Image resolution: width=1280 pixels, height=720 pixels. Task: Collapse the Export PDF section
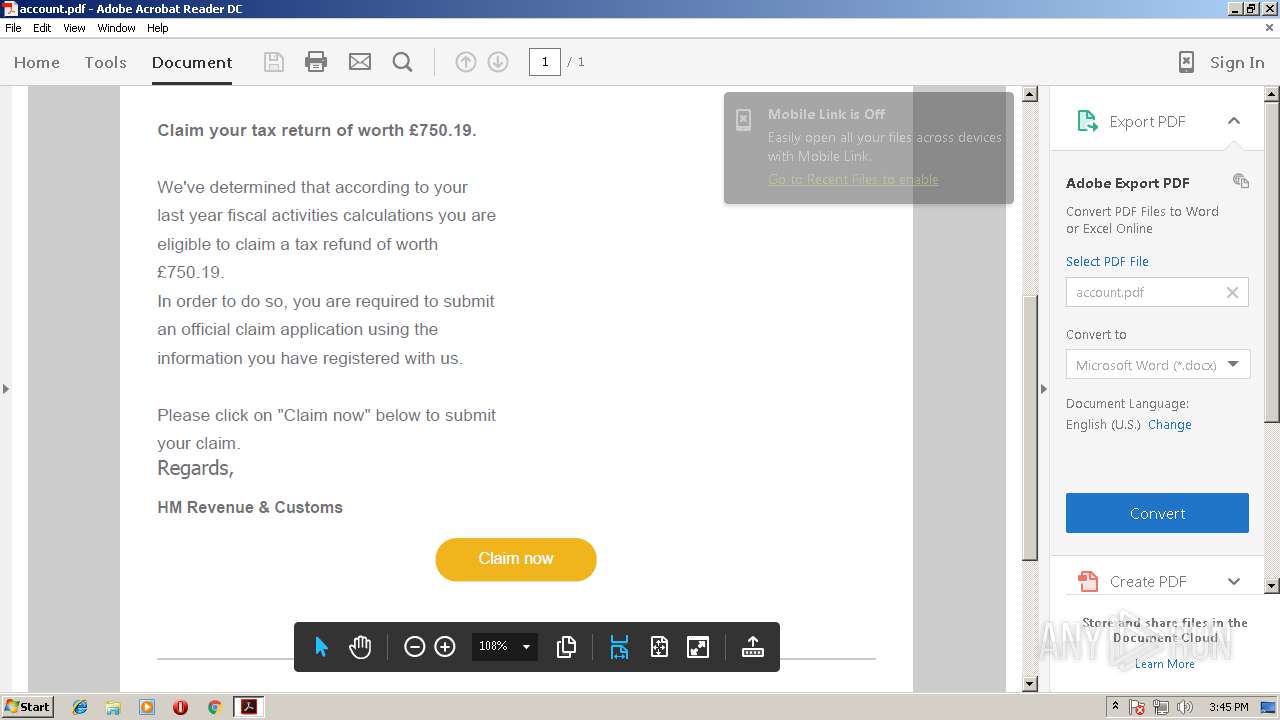coord(1233,121)
